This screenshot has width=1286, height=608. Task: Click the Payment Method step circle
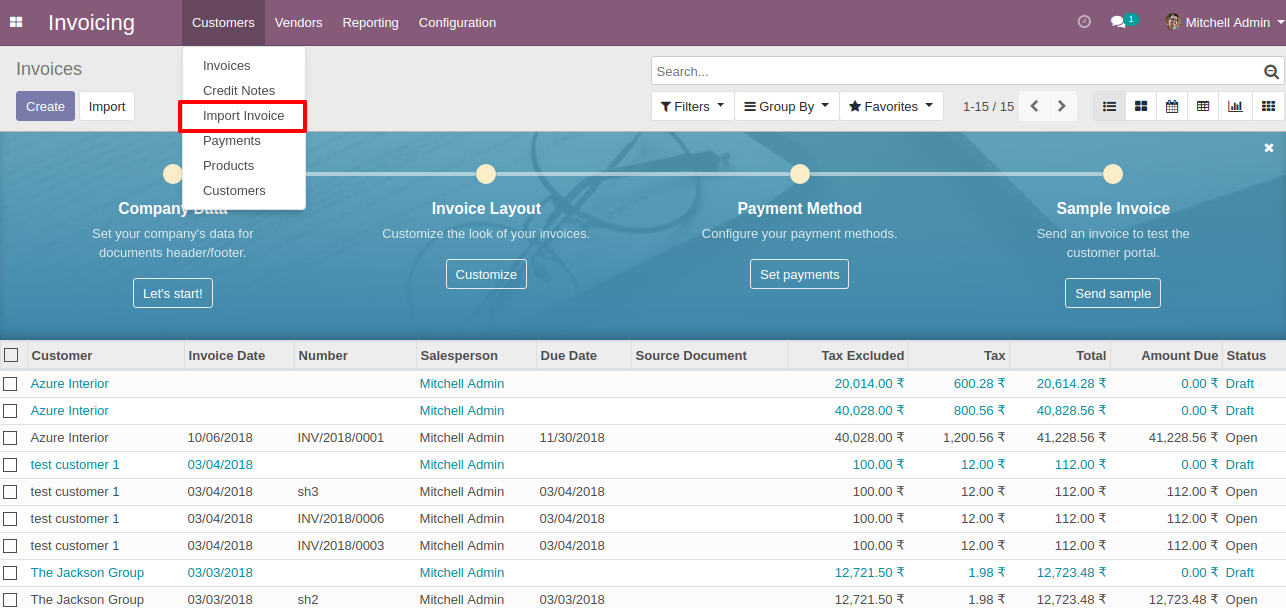(x=799, y=174)
